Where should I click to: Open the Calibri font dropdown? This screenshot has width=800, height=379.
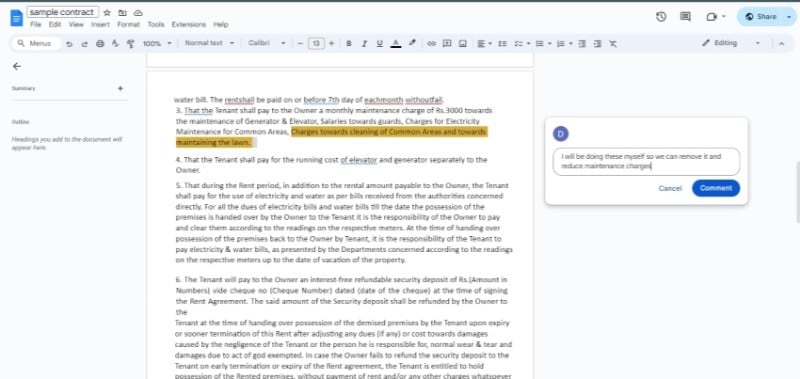[266, 43]
